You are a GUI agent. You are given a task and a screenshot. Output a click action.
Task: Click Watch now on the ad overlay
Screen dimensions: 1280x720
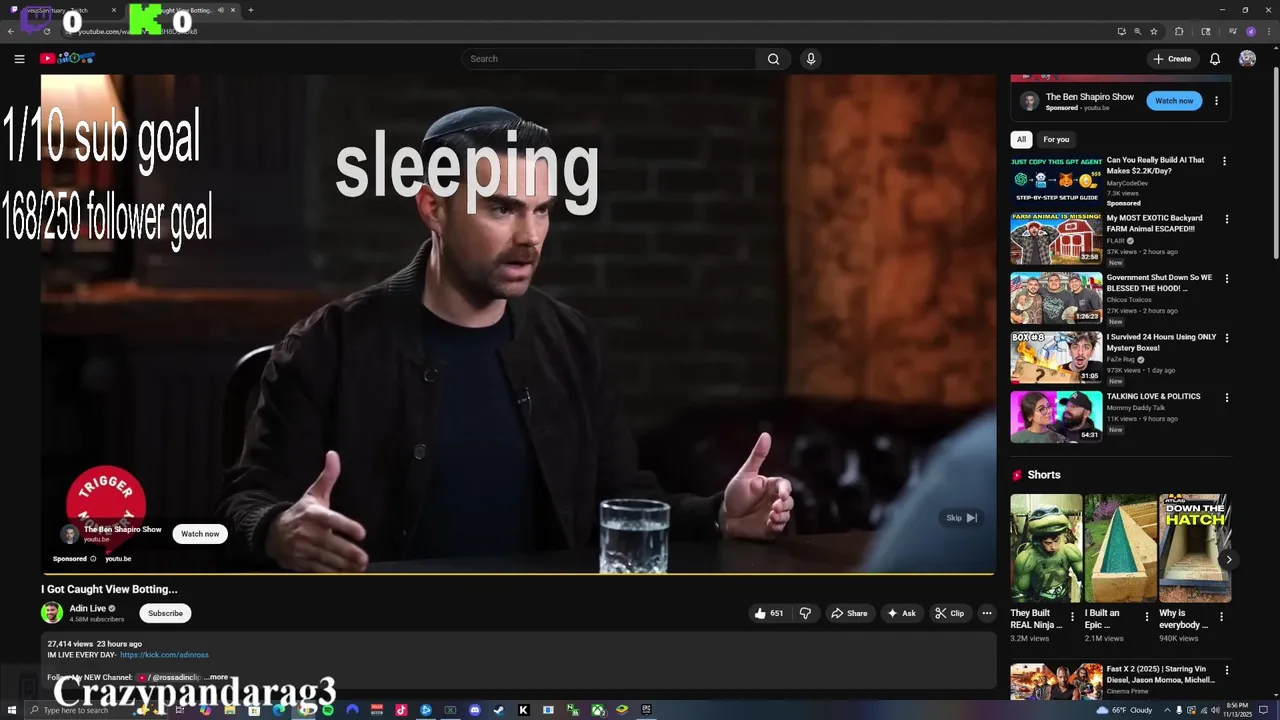(x=200, y=534)
